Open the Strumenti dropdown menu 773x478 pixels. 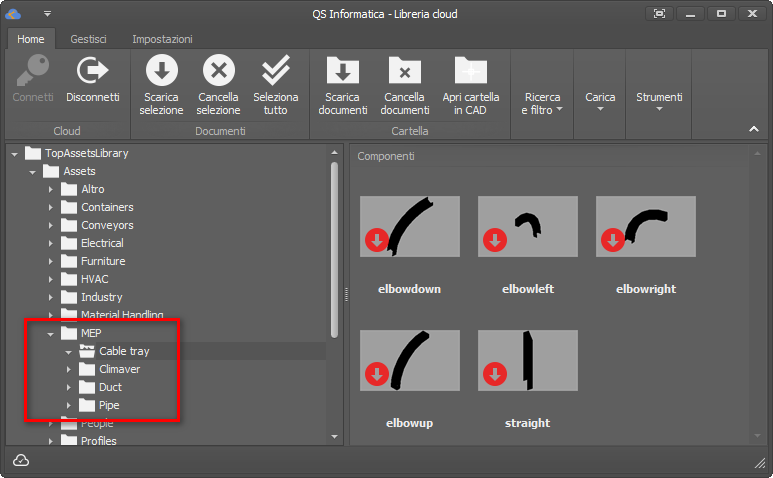tap(659, 102)
